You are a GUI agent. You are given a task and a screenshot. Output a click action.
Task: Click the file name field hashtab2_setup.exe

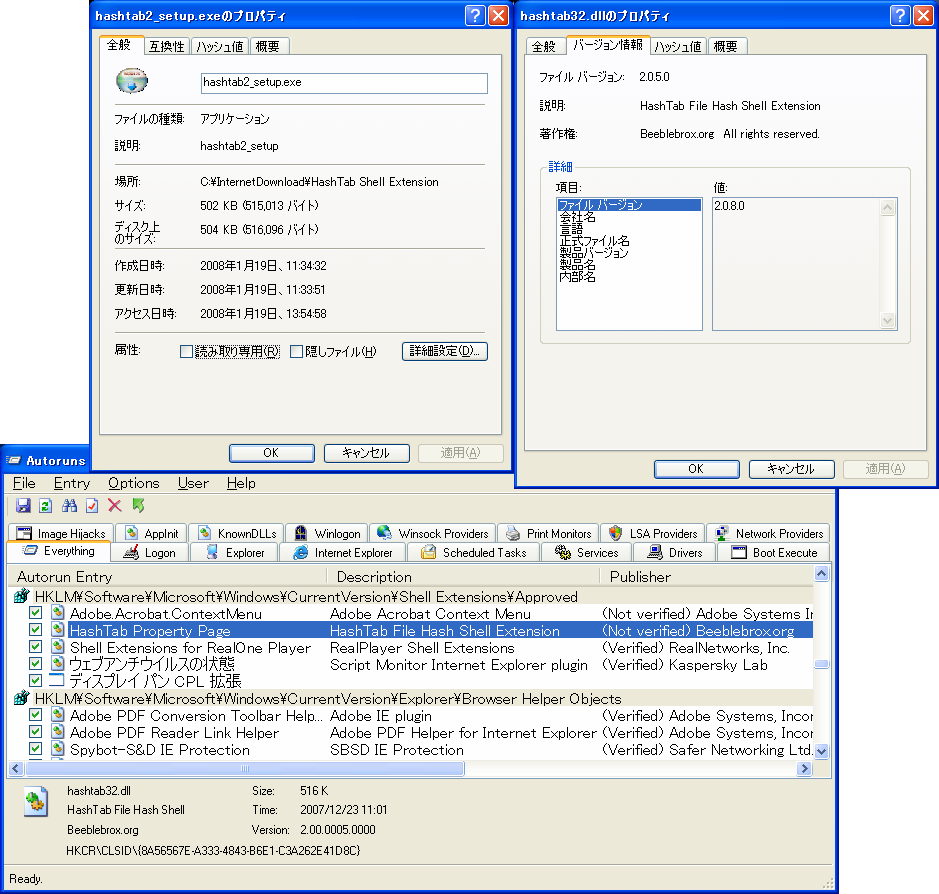(344, 83)
